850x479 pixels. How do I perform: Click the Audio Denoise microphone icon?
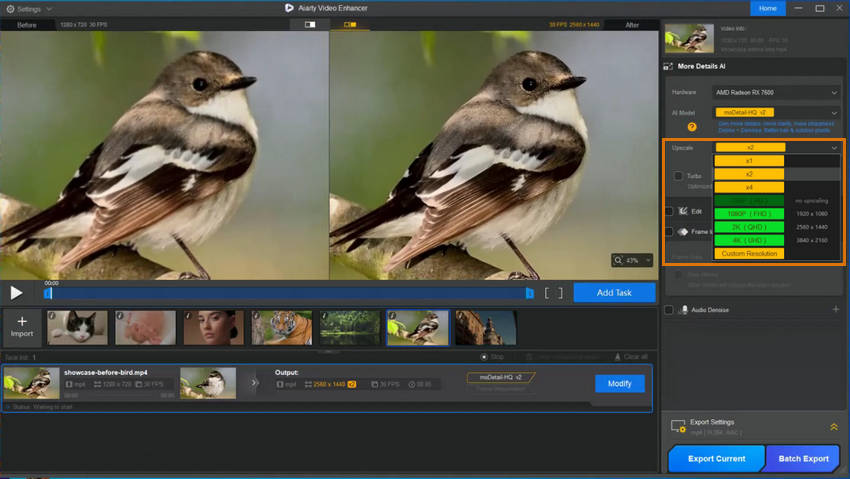pos(684,309)
